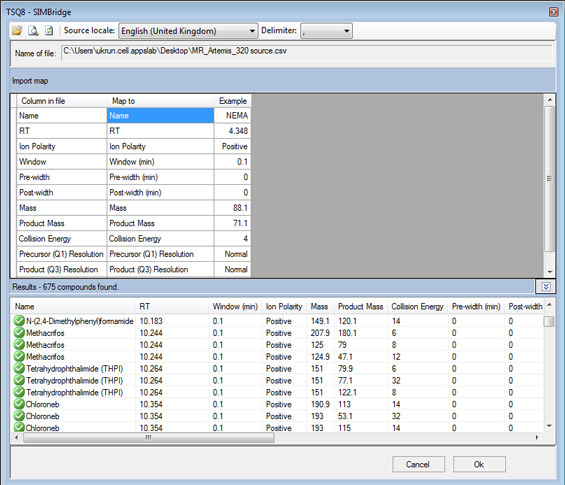Select the Window (min) mapping cell
This screenshot has width=565, height=485.
point(160,162)
